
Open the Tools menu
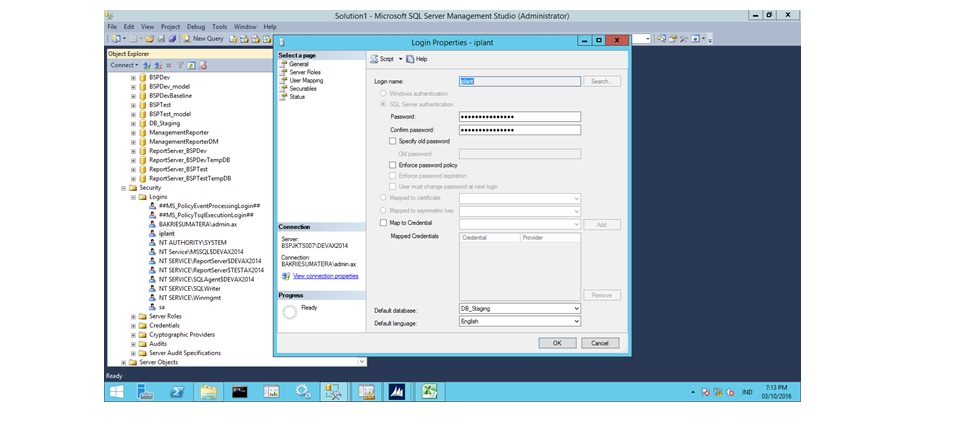click(219, 27)
